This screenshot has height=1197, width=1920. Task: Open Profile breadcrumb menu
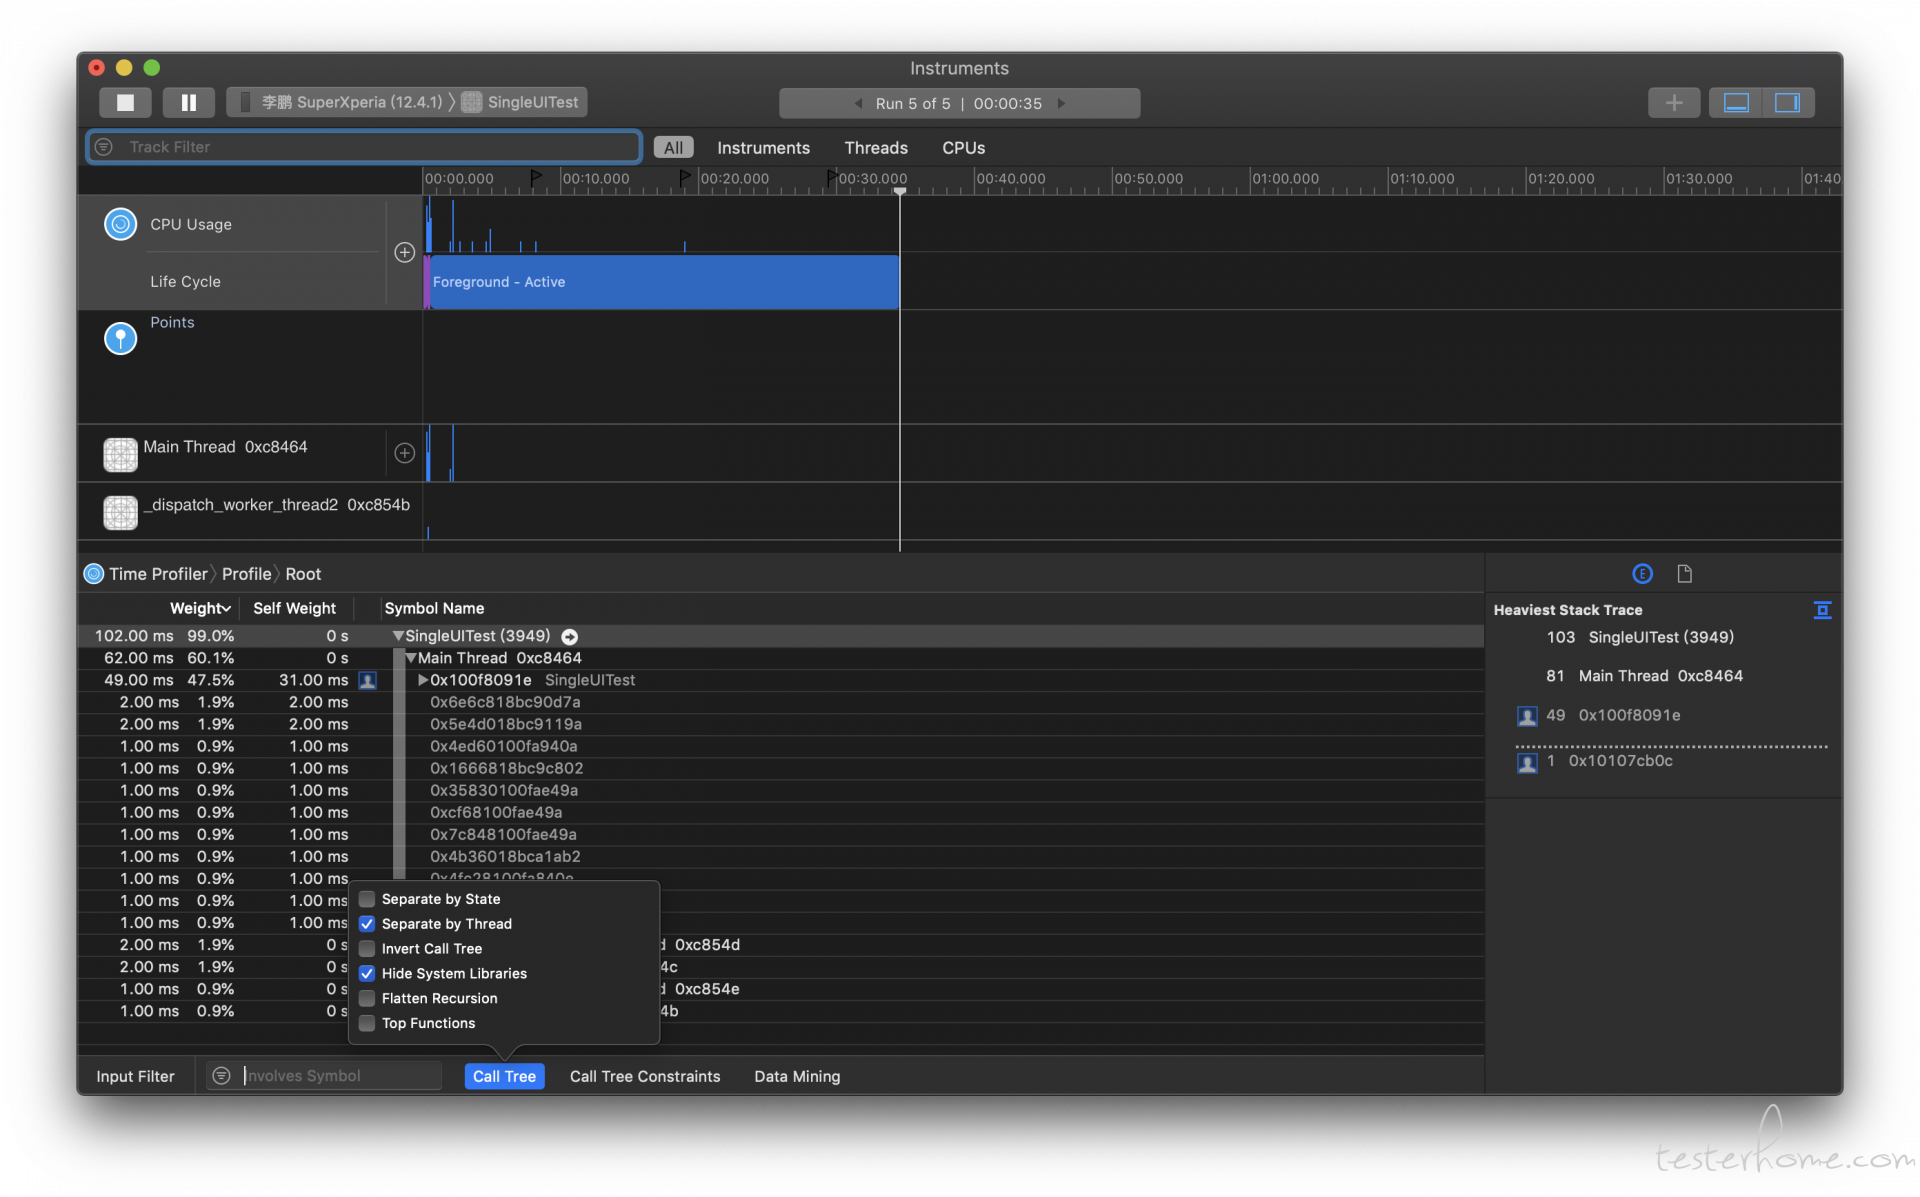pos(246,574)
